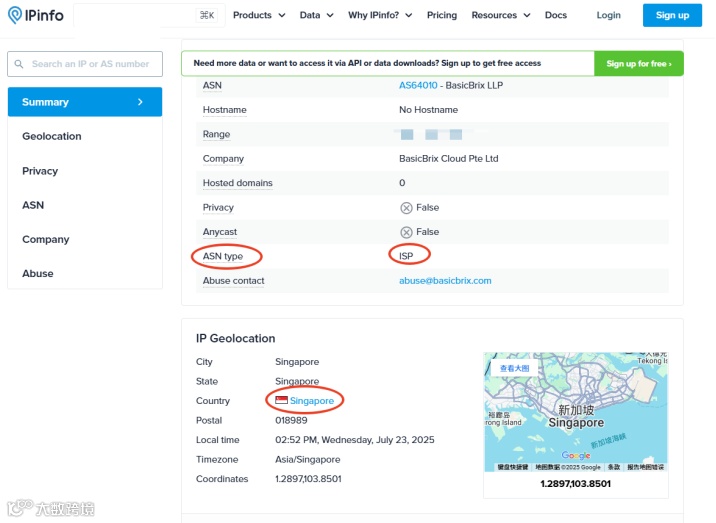The width and height of the screenshot is (716, 523).
Task: Click the green Sign up for free button
Action: pyautogui.click(x=639, y=63)
